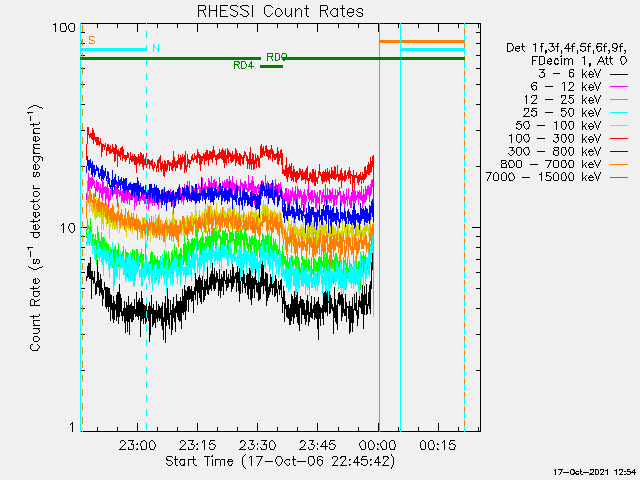Click the 100 y-axis tick label
The width and height of the screenshot is (640, 480).
tap(64, 28)
